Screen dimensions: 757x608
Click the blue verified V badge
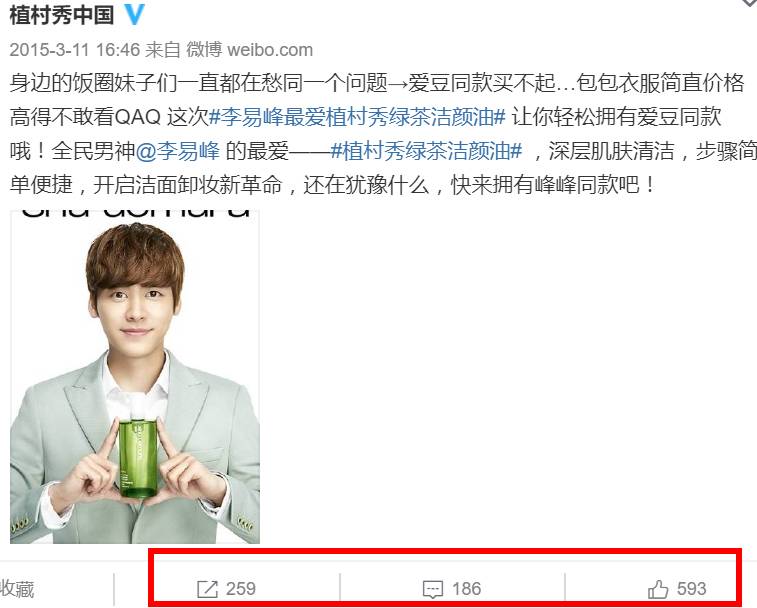[135, 14]
